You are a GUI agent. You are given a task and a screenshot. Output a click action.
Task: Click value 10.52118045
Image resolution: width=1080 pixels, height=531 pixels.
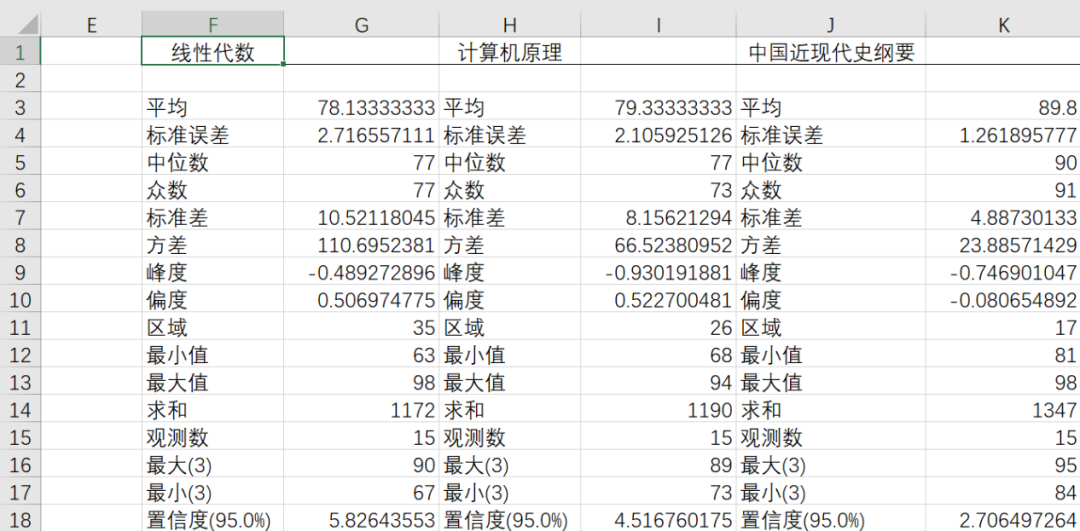coord(376,218)
